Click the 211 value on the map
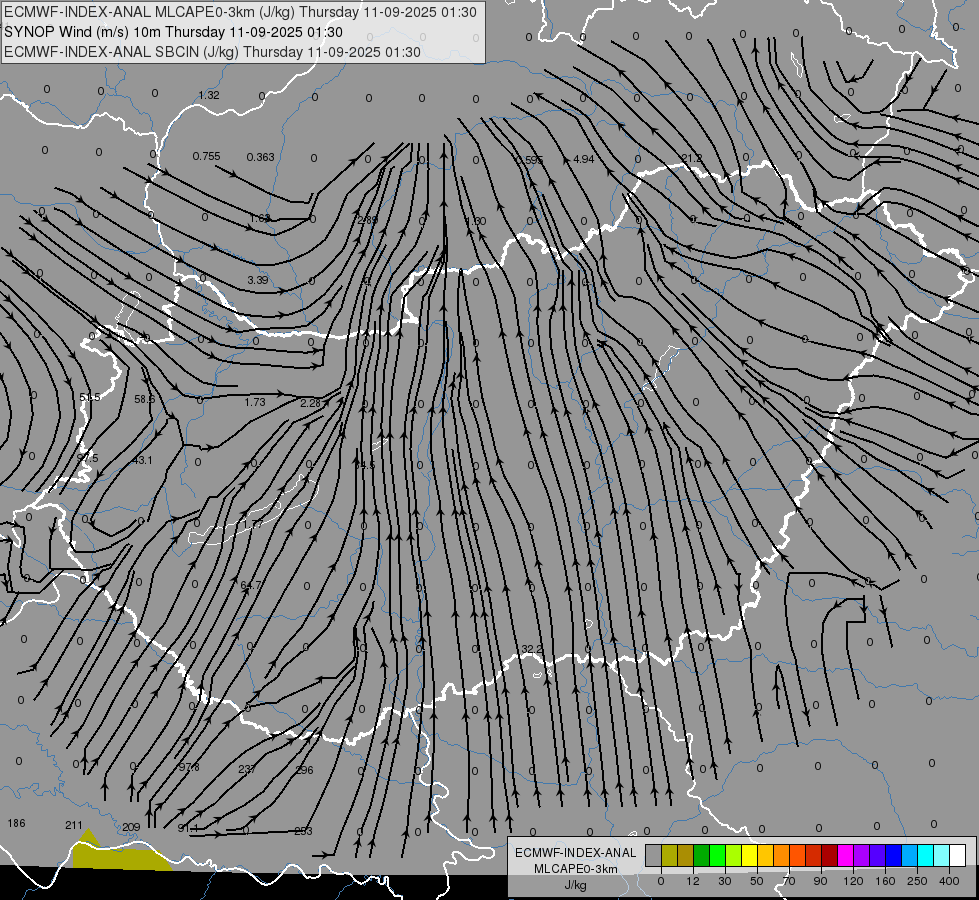The width and height of the screenshot is (979, 900). (x=74, y=825)
